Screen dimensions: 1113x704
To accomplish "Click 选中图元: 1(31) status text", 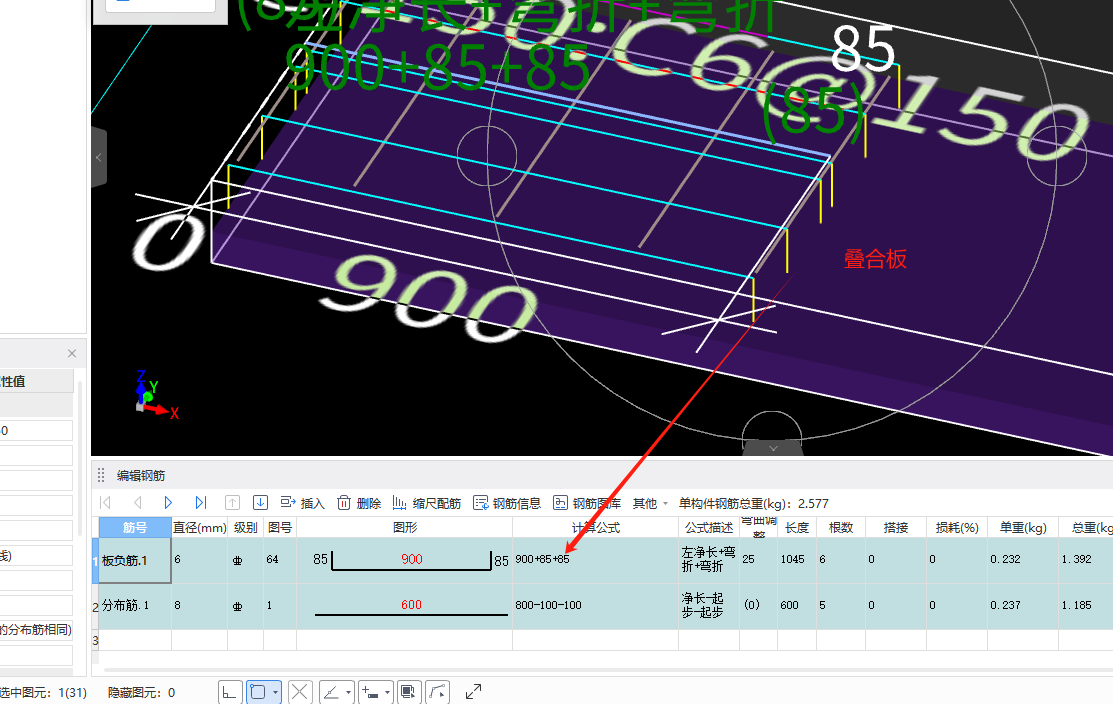I will click(43, 692).
